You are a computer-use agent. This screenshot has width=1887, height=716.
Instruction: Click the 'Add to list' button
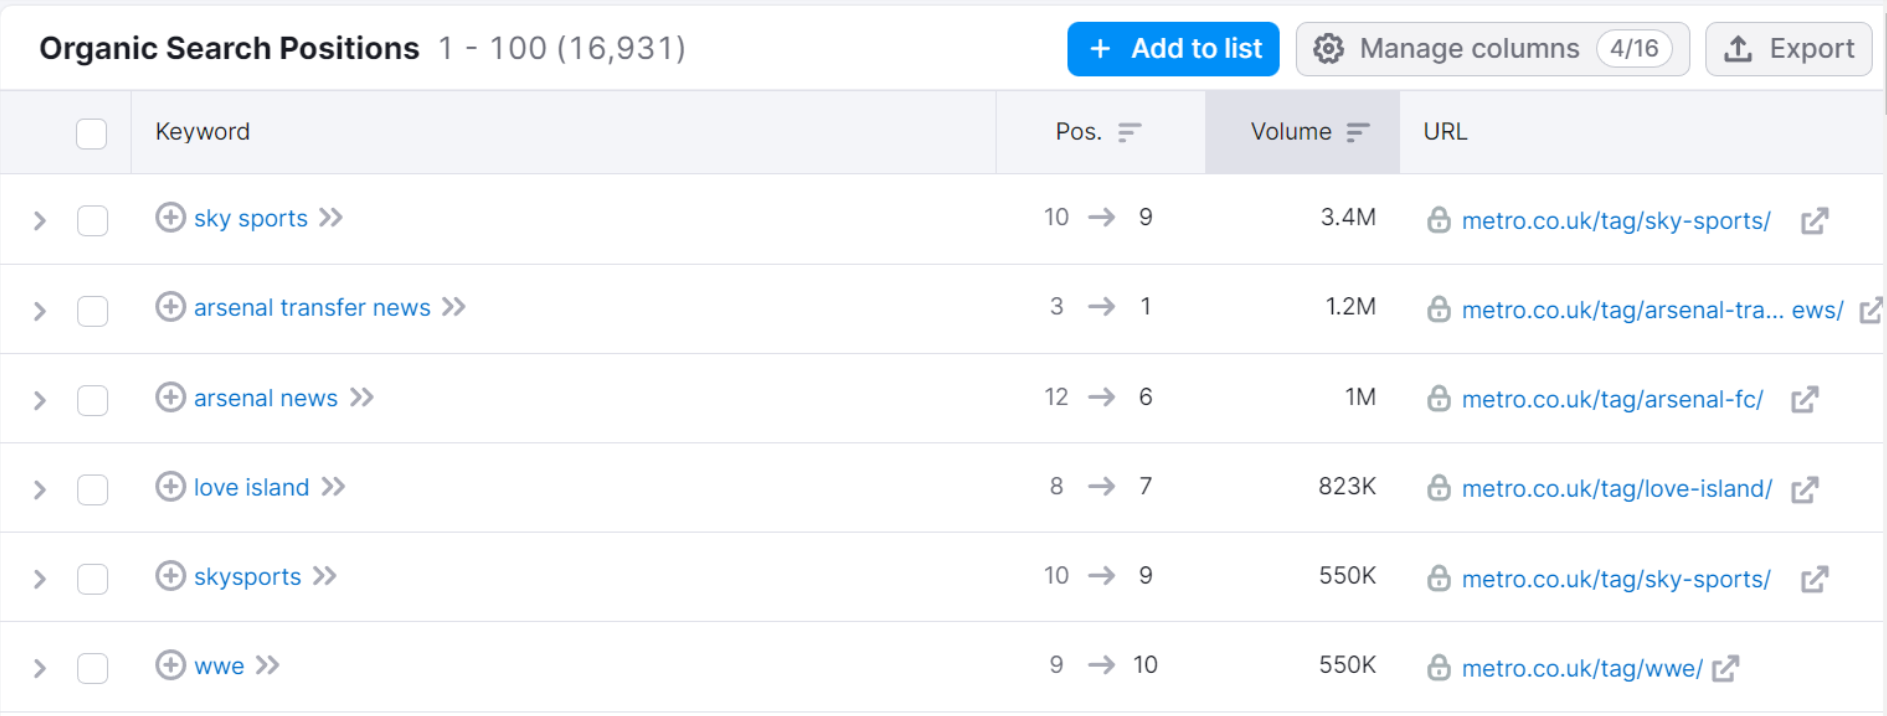[1173, 49]
